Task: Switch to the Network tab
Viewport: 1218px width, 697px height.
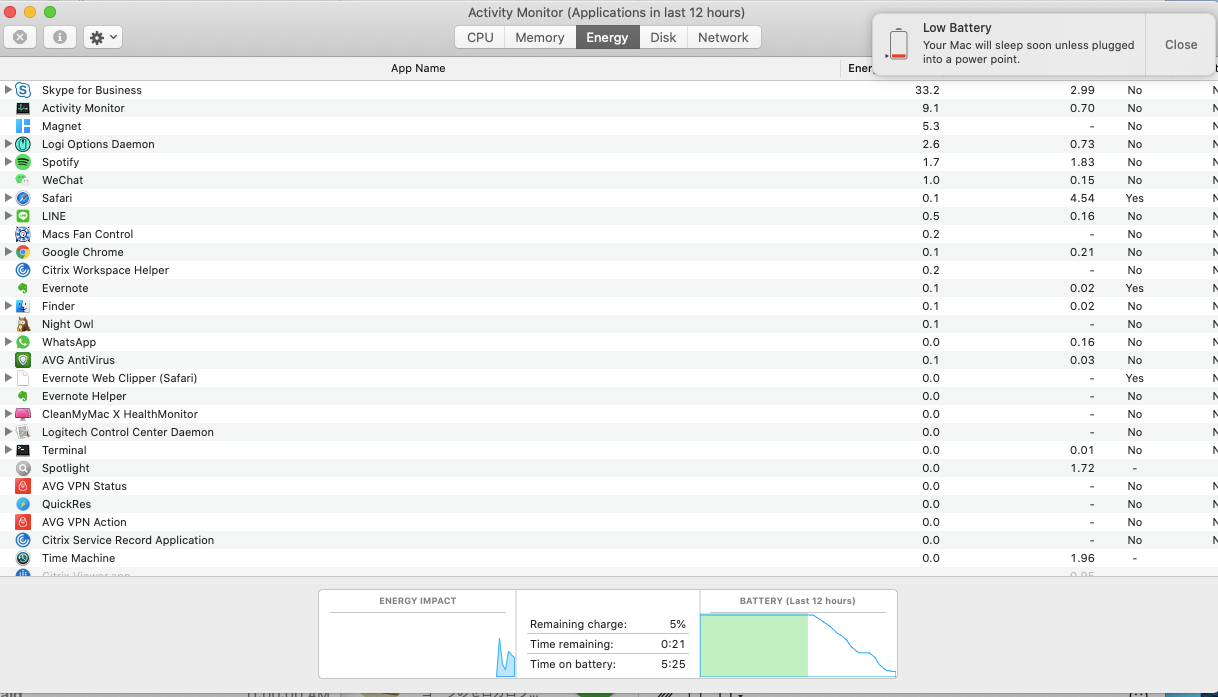Action: [723, 37]
